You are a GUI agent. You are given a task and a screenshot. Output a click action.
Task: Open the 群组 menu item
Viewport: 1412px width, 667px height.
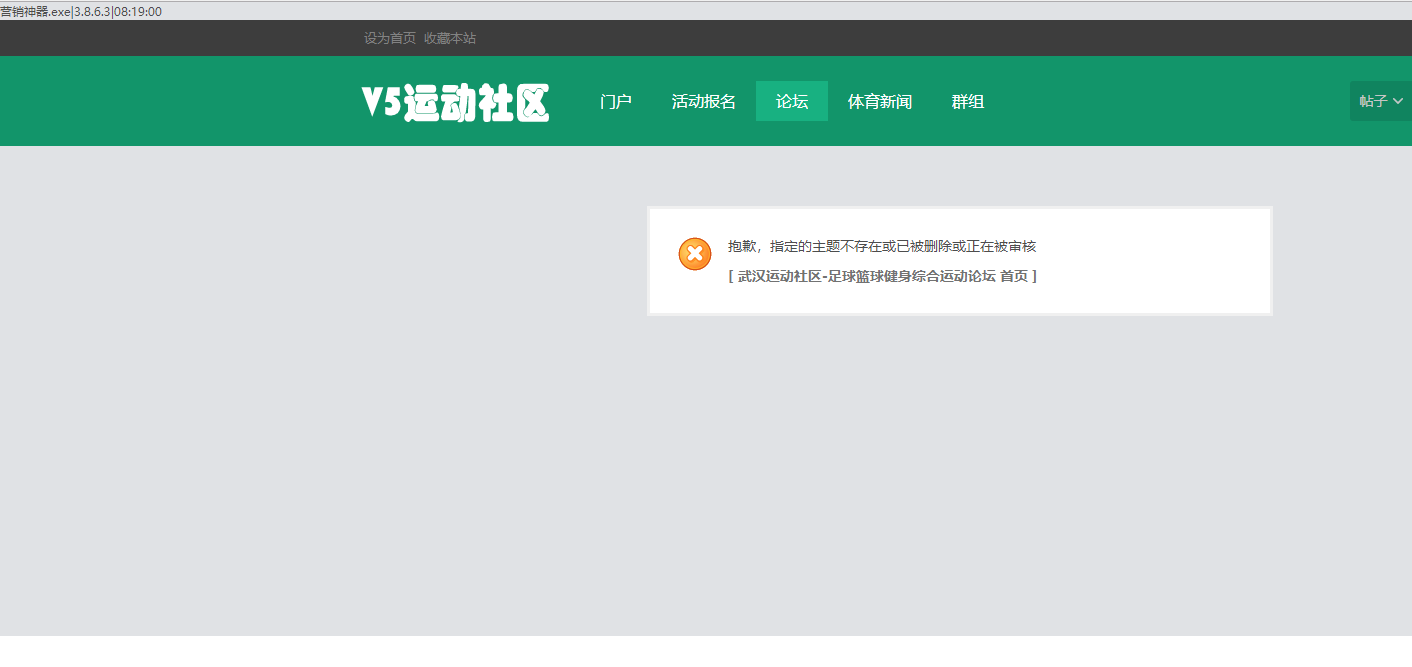coord(967,101)
